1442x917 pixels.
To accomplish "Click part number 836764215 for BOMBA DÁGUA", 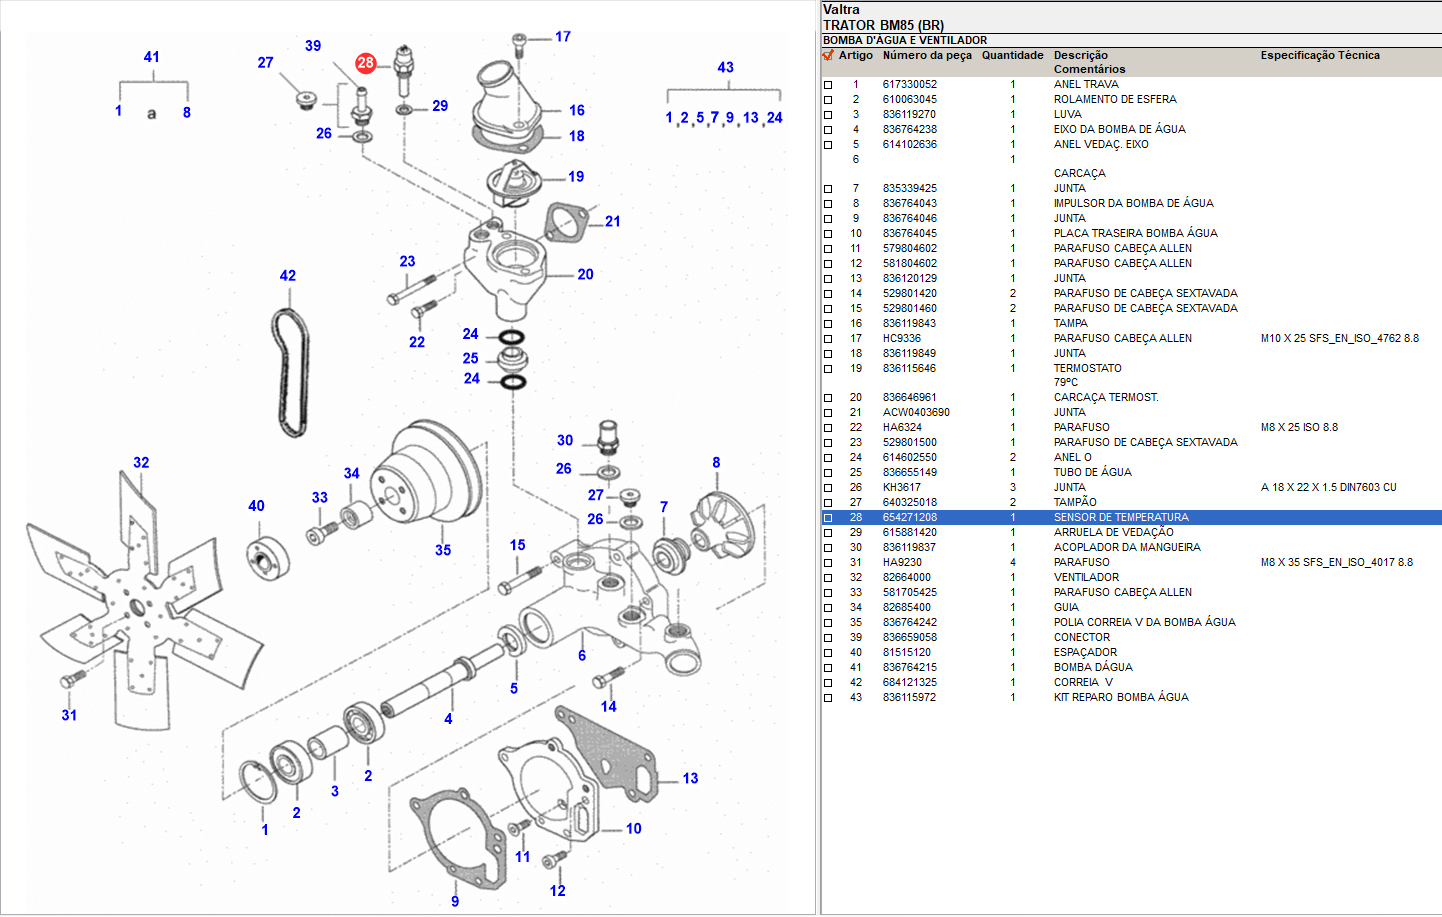I will [x=909, y=667].
